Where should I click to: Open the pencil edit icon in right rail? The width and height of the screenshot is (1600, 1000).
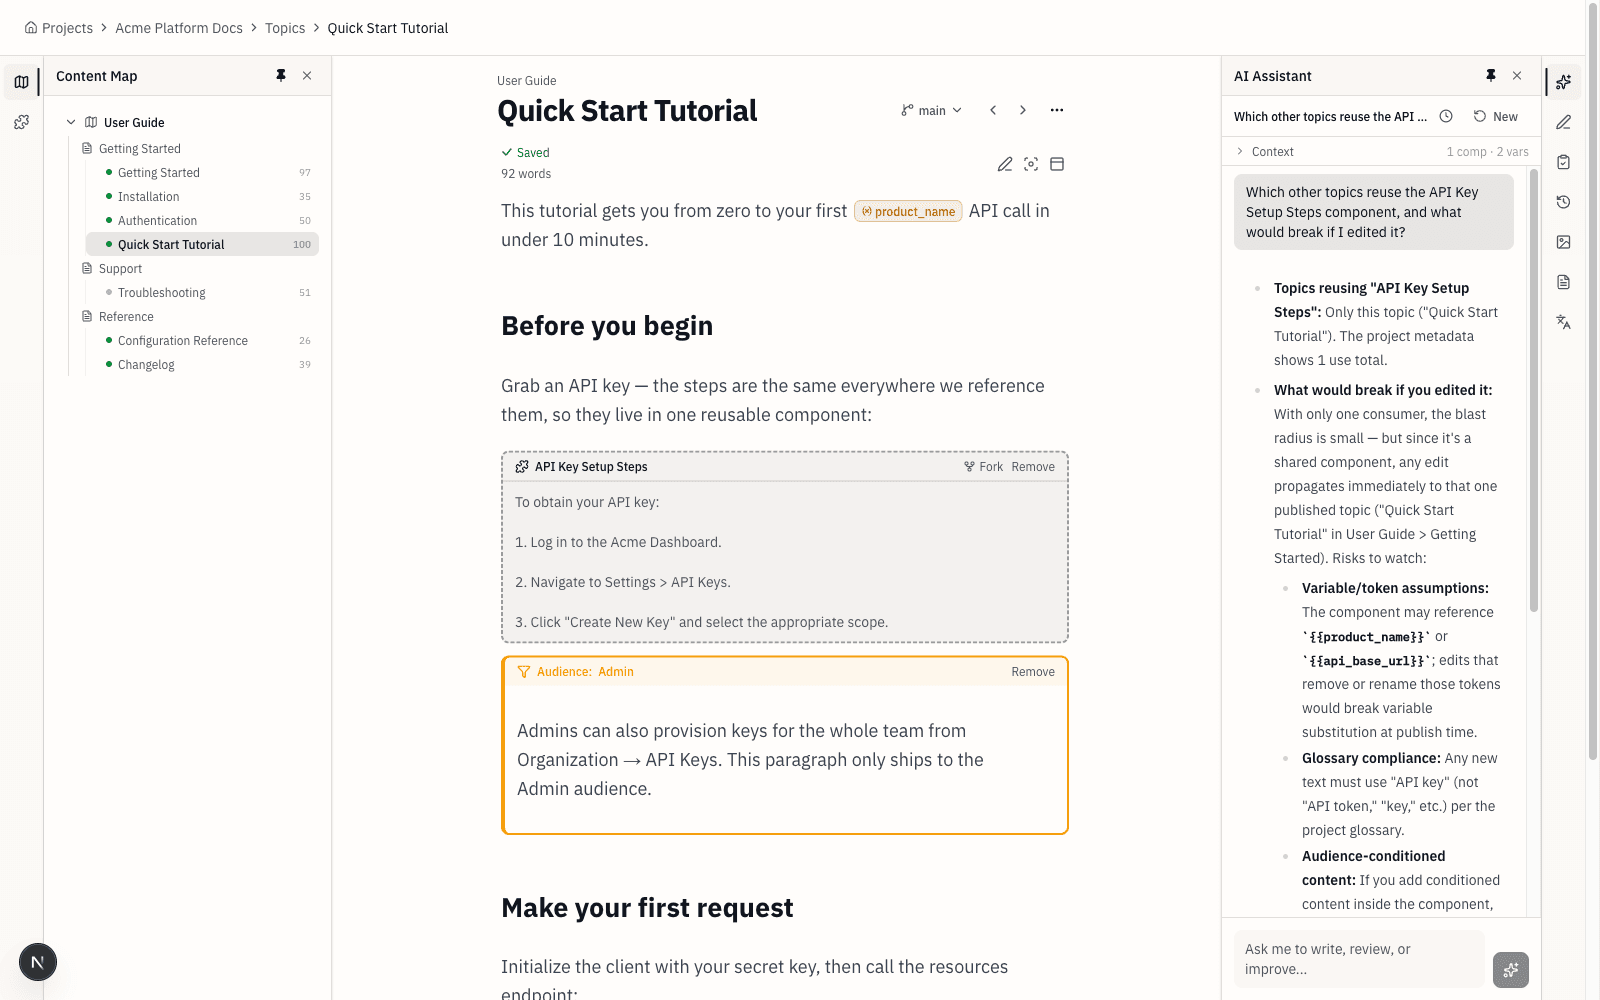pos(1564,122)
